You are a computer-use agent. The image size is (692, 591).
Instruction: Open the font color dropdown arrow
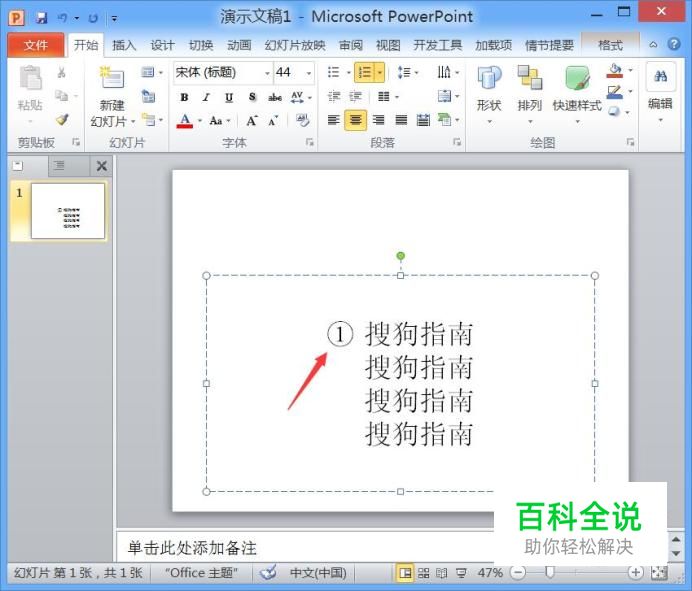(x=199, y=120)
